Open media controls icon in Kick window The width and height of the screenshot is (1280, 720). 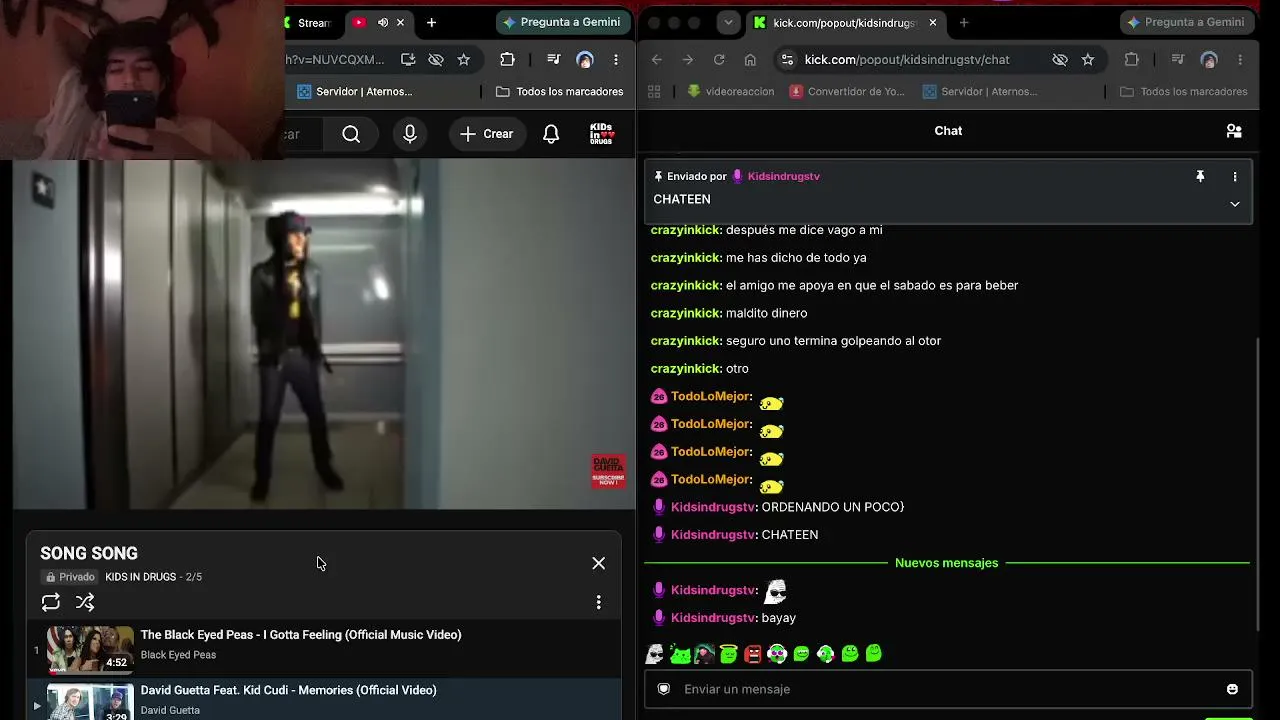pyautogui.click(x=1178, y=60)
